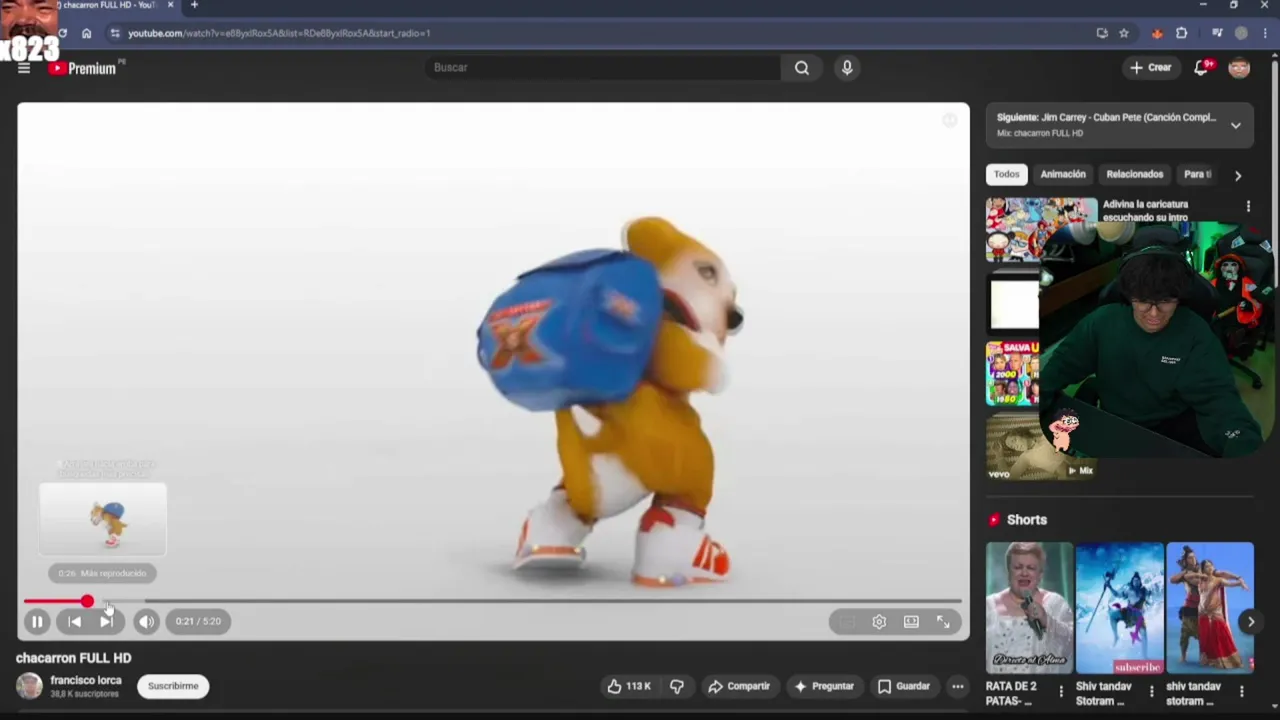
Task: Click the search magnifier button
Action: (802, 67)
